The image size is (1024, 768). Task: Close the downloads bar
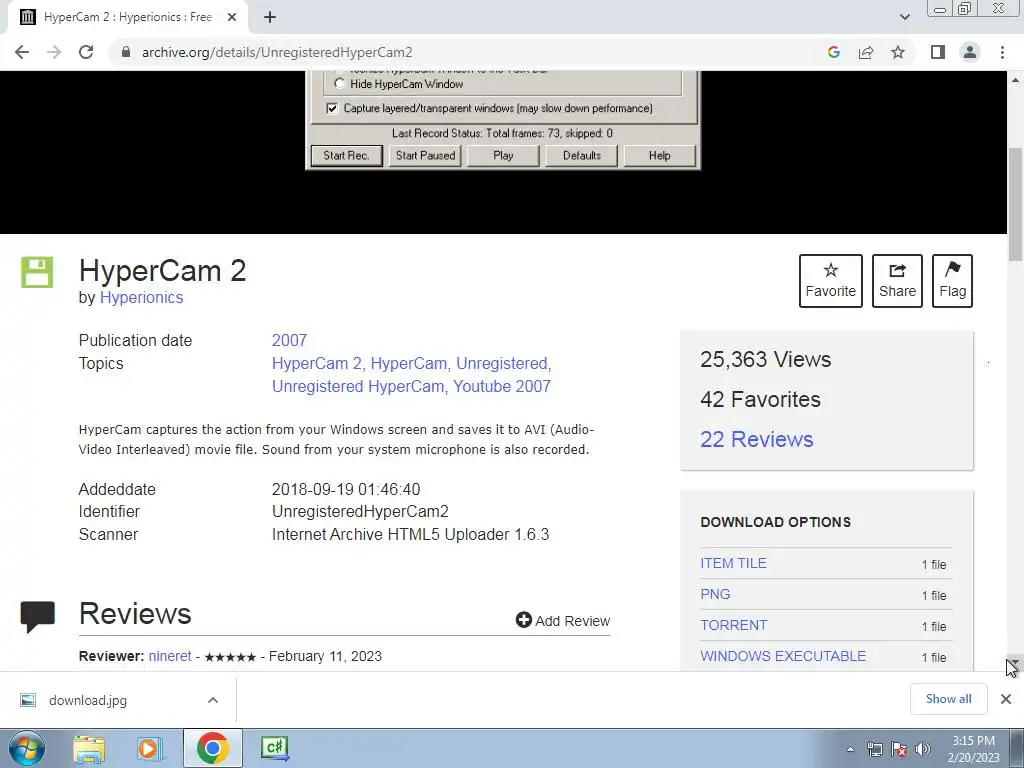[x=1006, y=699]
